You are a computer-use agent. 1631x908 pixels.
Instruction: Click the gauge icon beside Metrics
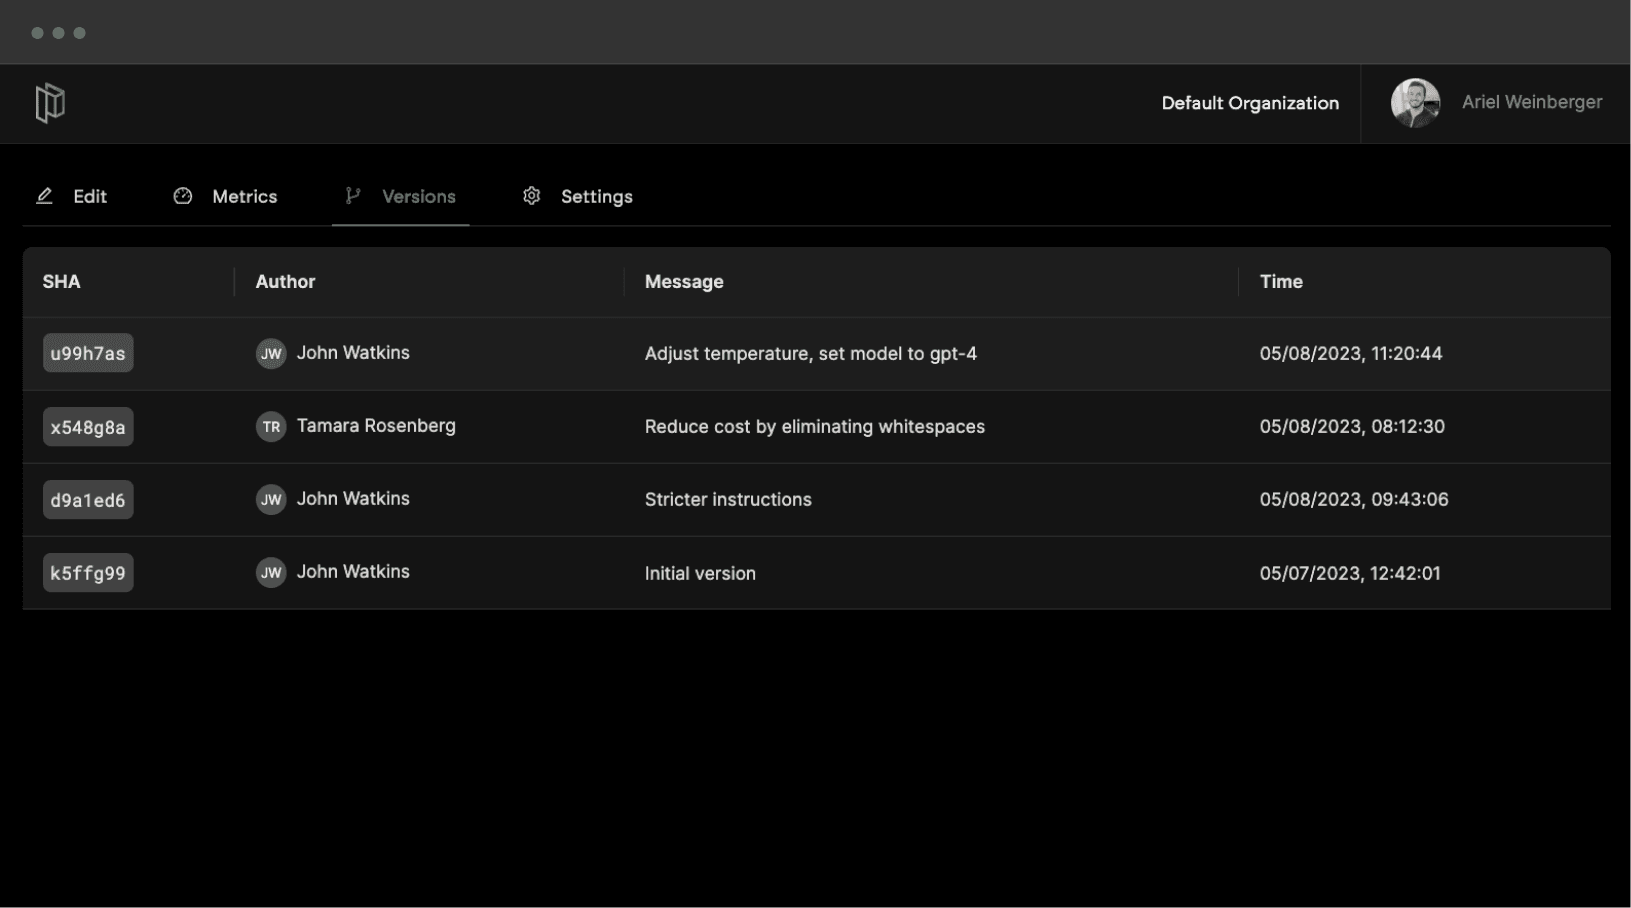click(183, 196)
